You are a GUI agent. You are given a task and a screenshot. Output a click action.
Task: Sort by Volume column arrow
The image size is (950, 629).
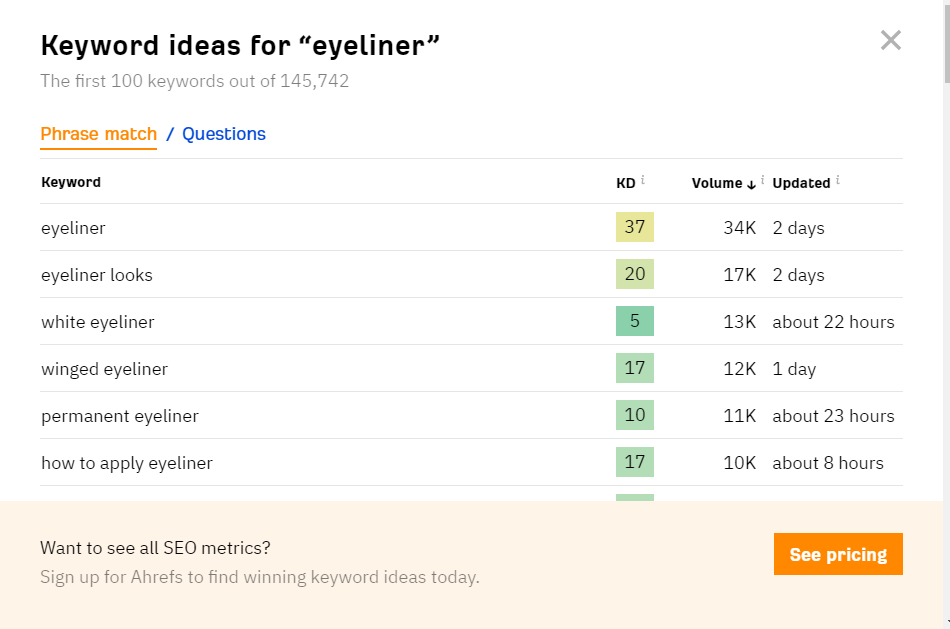point(751,183)
